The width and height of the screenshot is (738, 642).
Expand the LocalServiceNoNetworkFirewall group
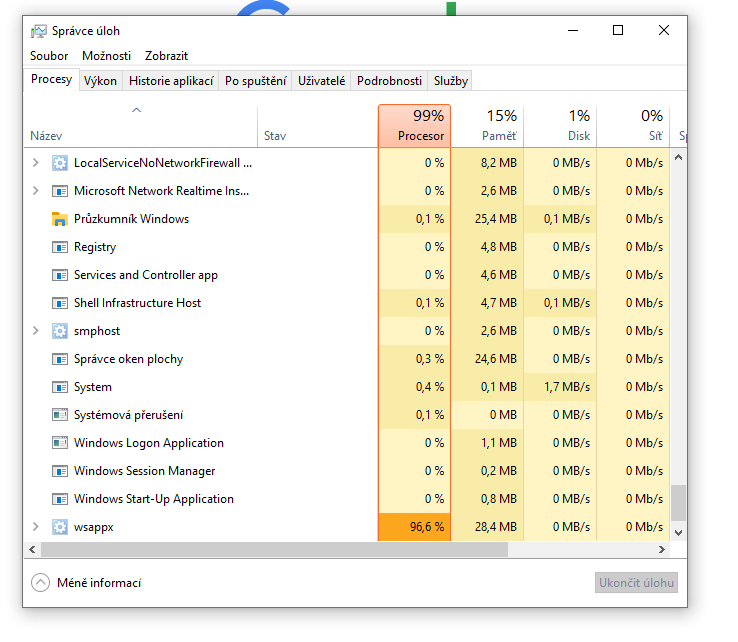click(x=36, y=163)
